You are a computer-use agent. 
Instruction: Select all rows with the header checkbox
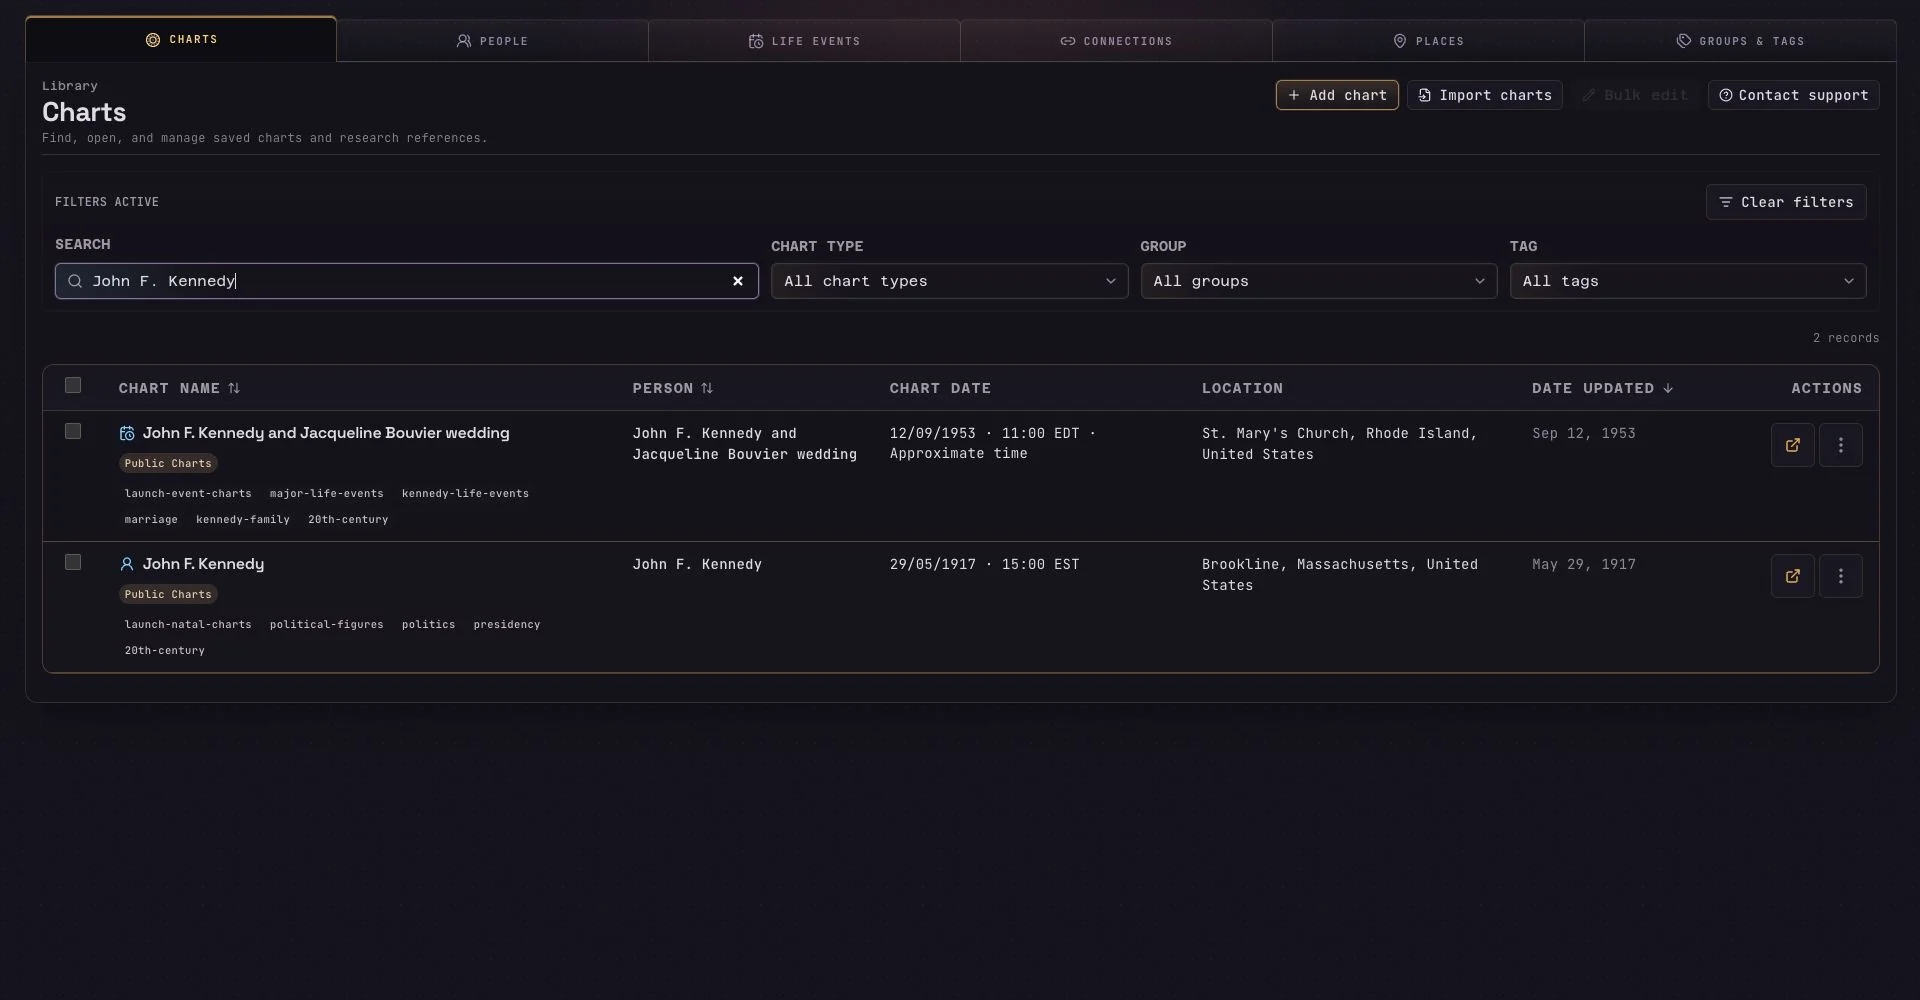tap(73, 385)
